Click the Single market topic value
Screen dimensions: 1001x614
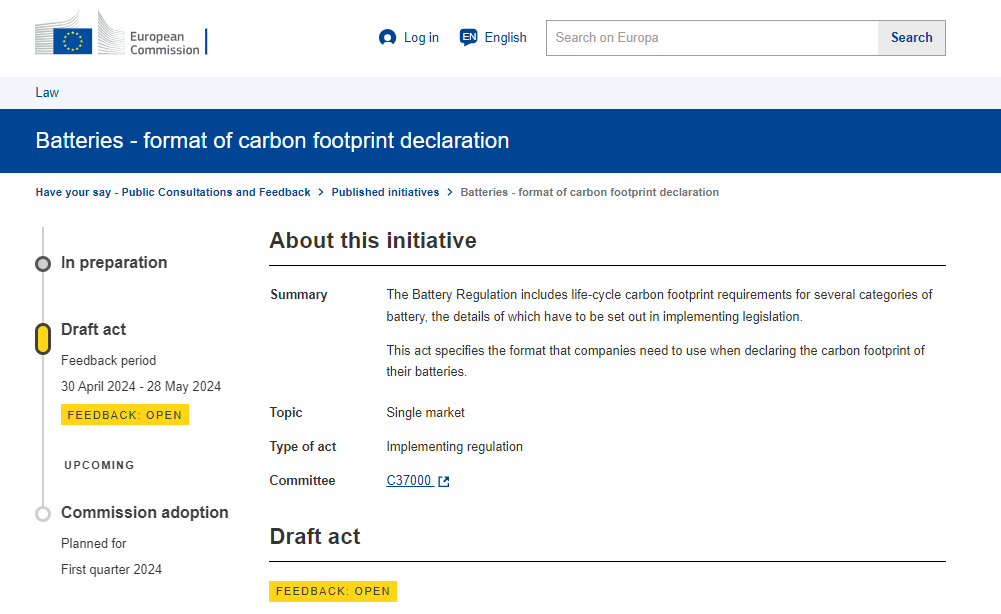(426, 413)
